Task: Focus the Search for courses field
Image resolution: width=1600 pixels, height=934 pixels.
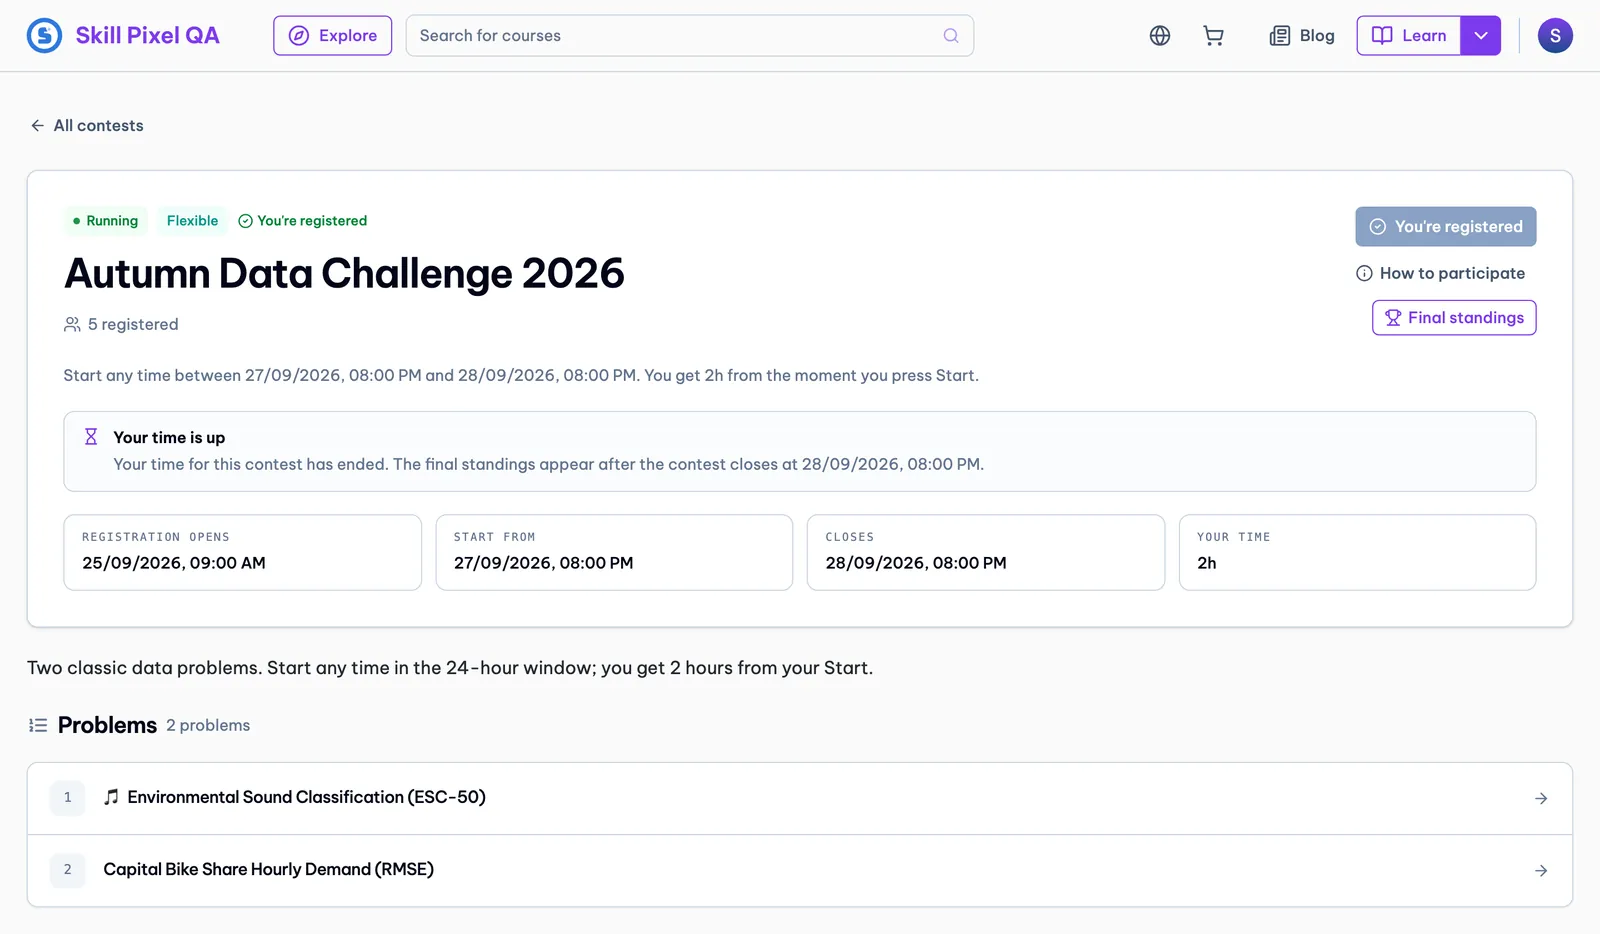Action: point(690,36)
